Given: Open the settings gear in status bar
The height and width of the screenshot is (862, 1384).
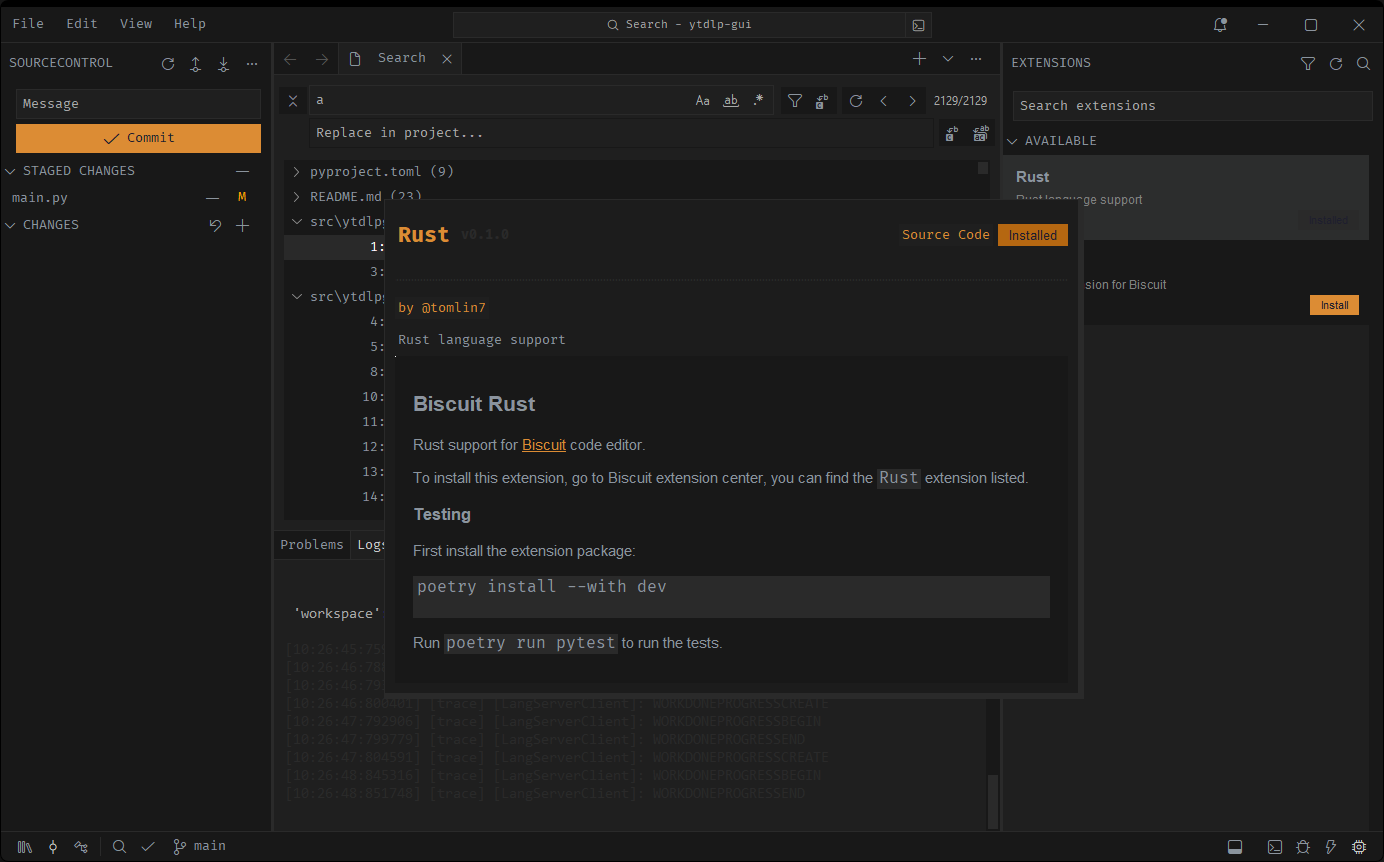Looking at the screenshot, I should (1359, 847).
